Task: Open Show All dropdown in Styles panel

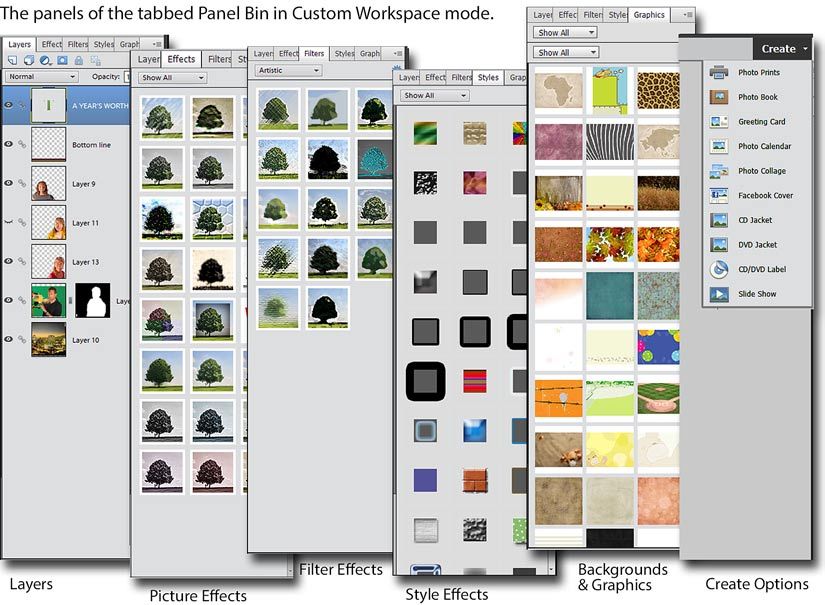Action: coord(434,95)
